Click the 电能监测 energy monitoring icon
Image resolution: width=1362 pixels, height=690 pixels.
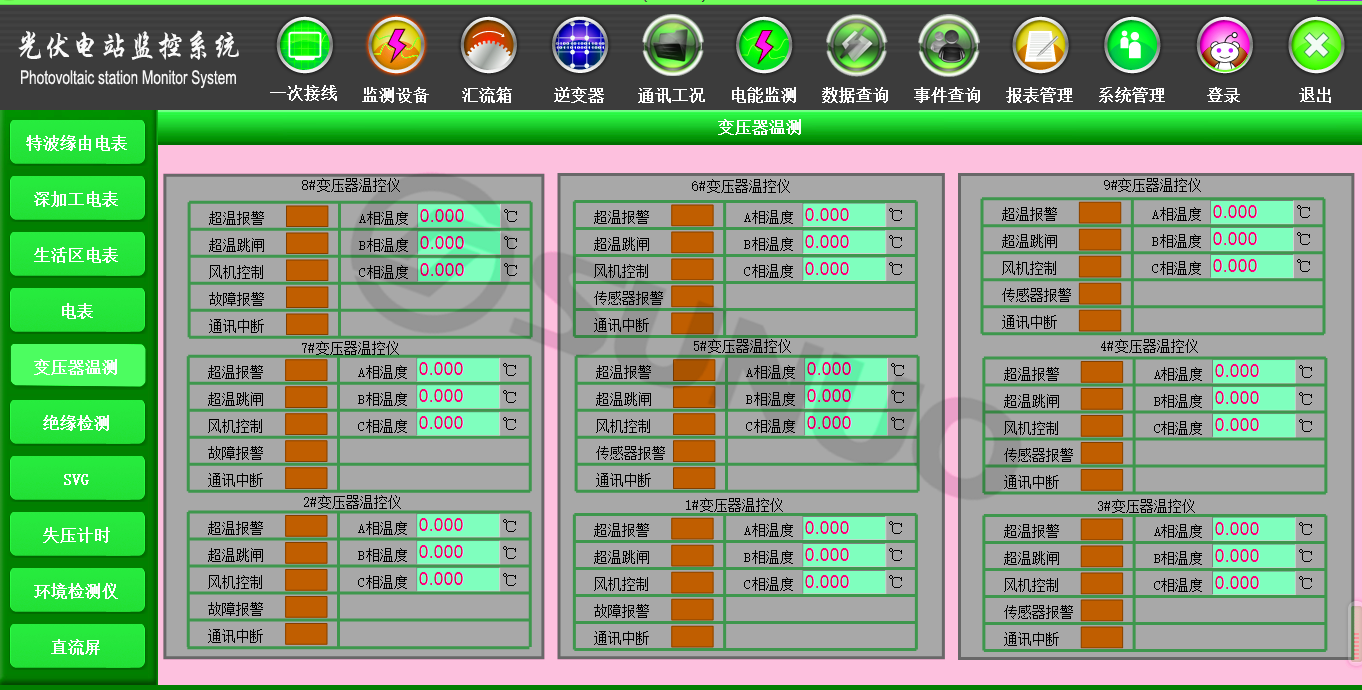tap(764, 46)
